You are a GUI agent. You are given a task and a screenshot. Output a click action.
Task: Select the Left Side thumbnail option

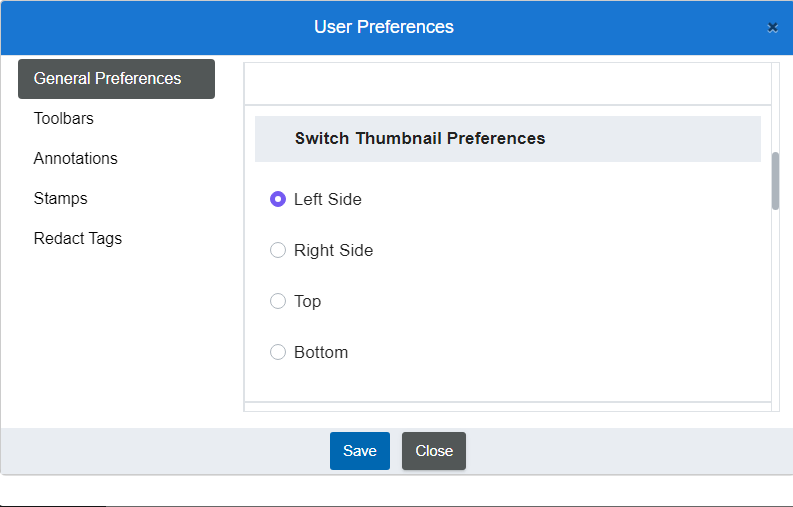coord(278,199)
